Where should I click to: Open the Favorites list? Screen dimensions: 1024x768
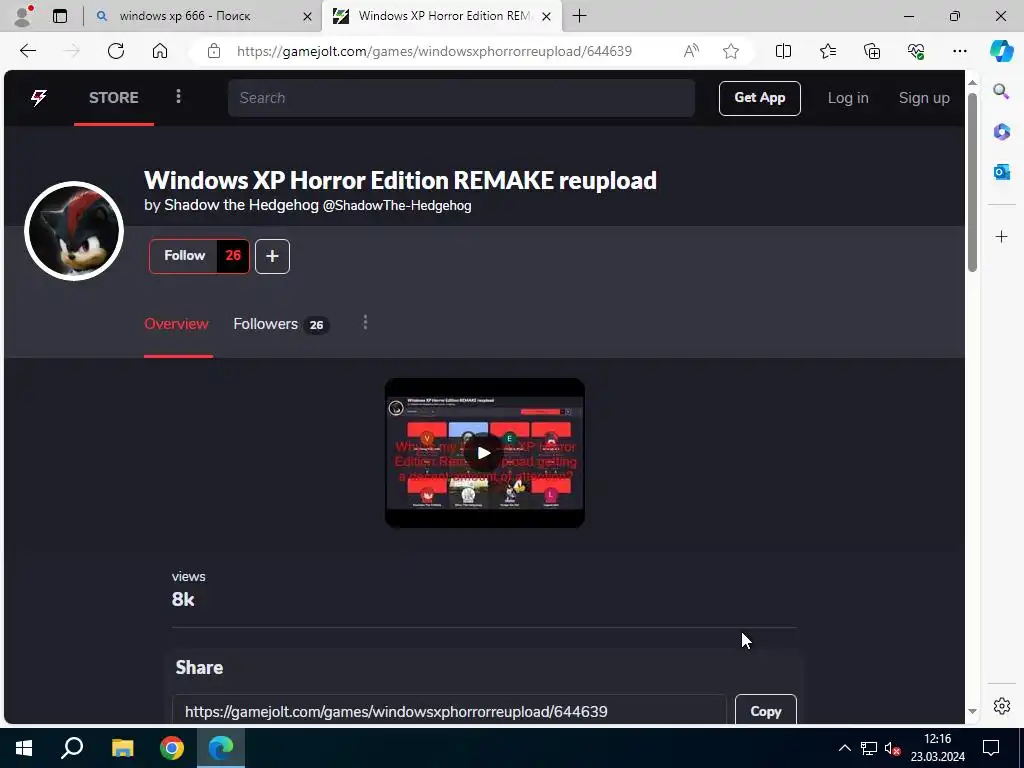[x=827, y=51]
